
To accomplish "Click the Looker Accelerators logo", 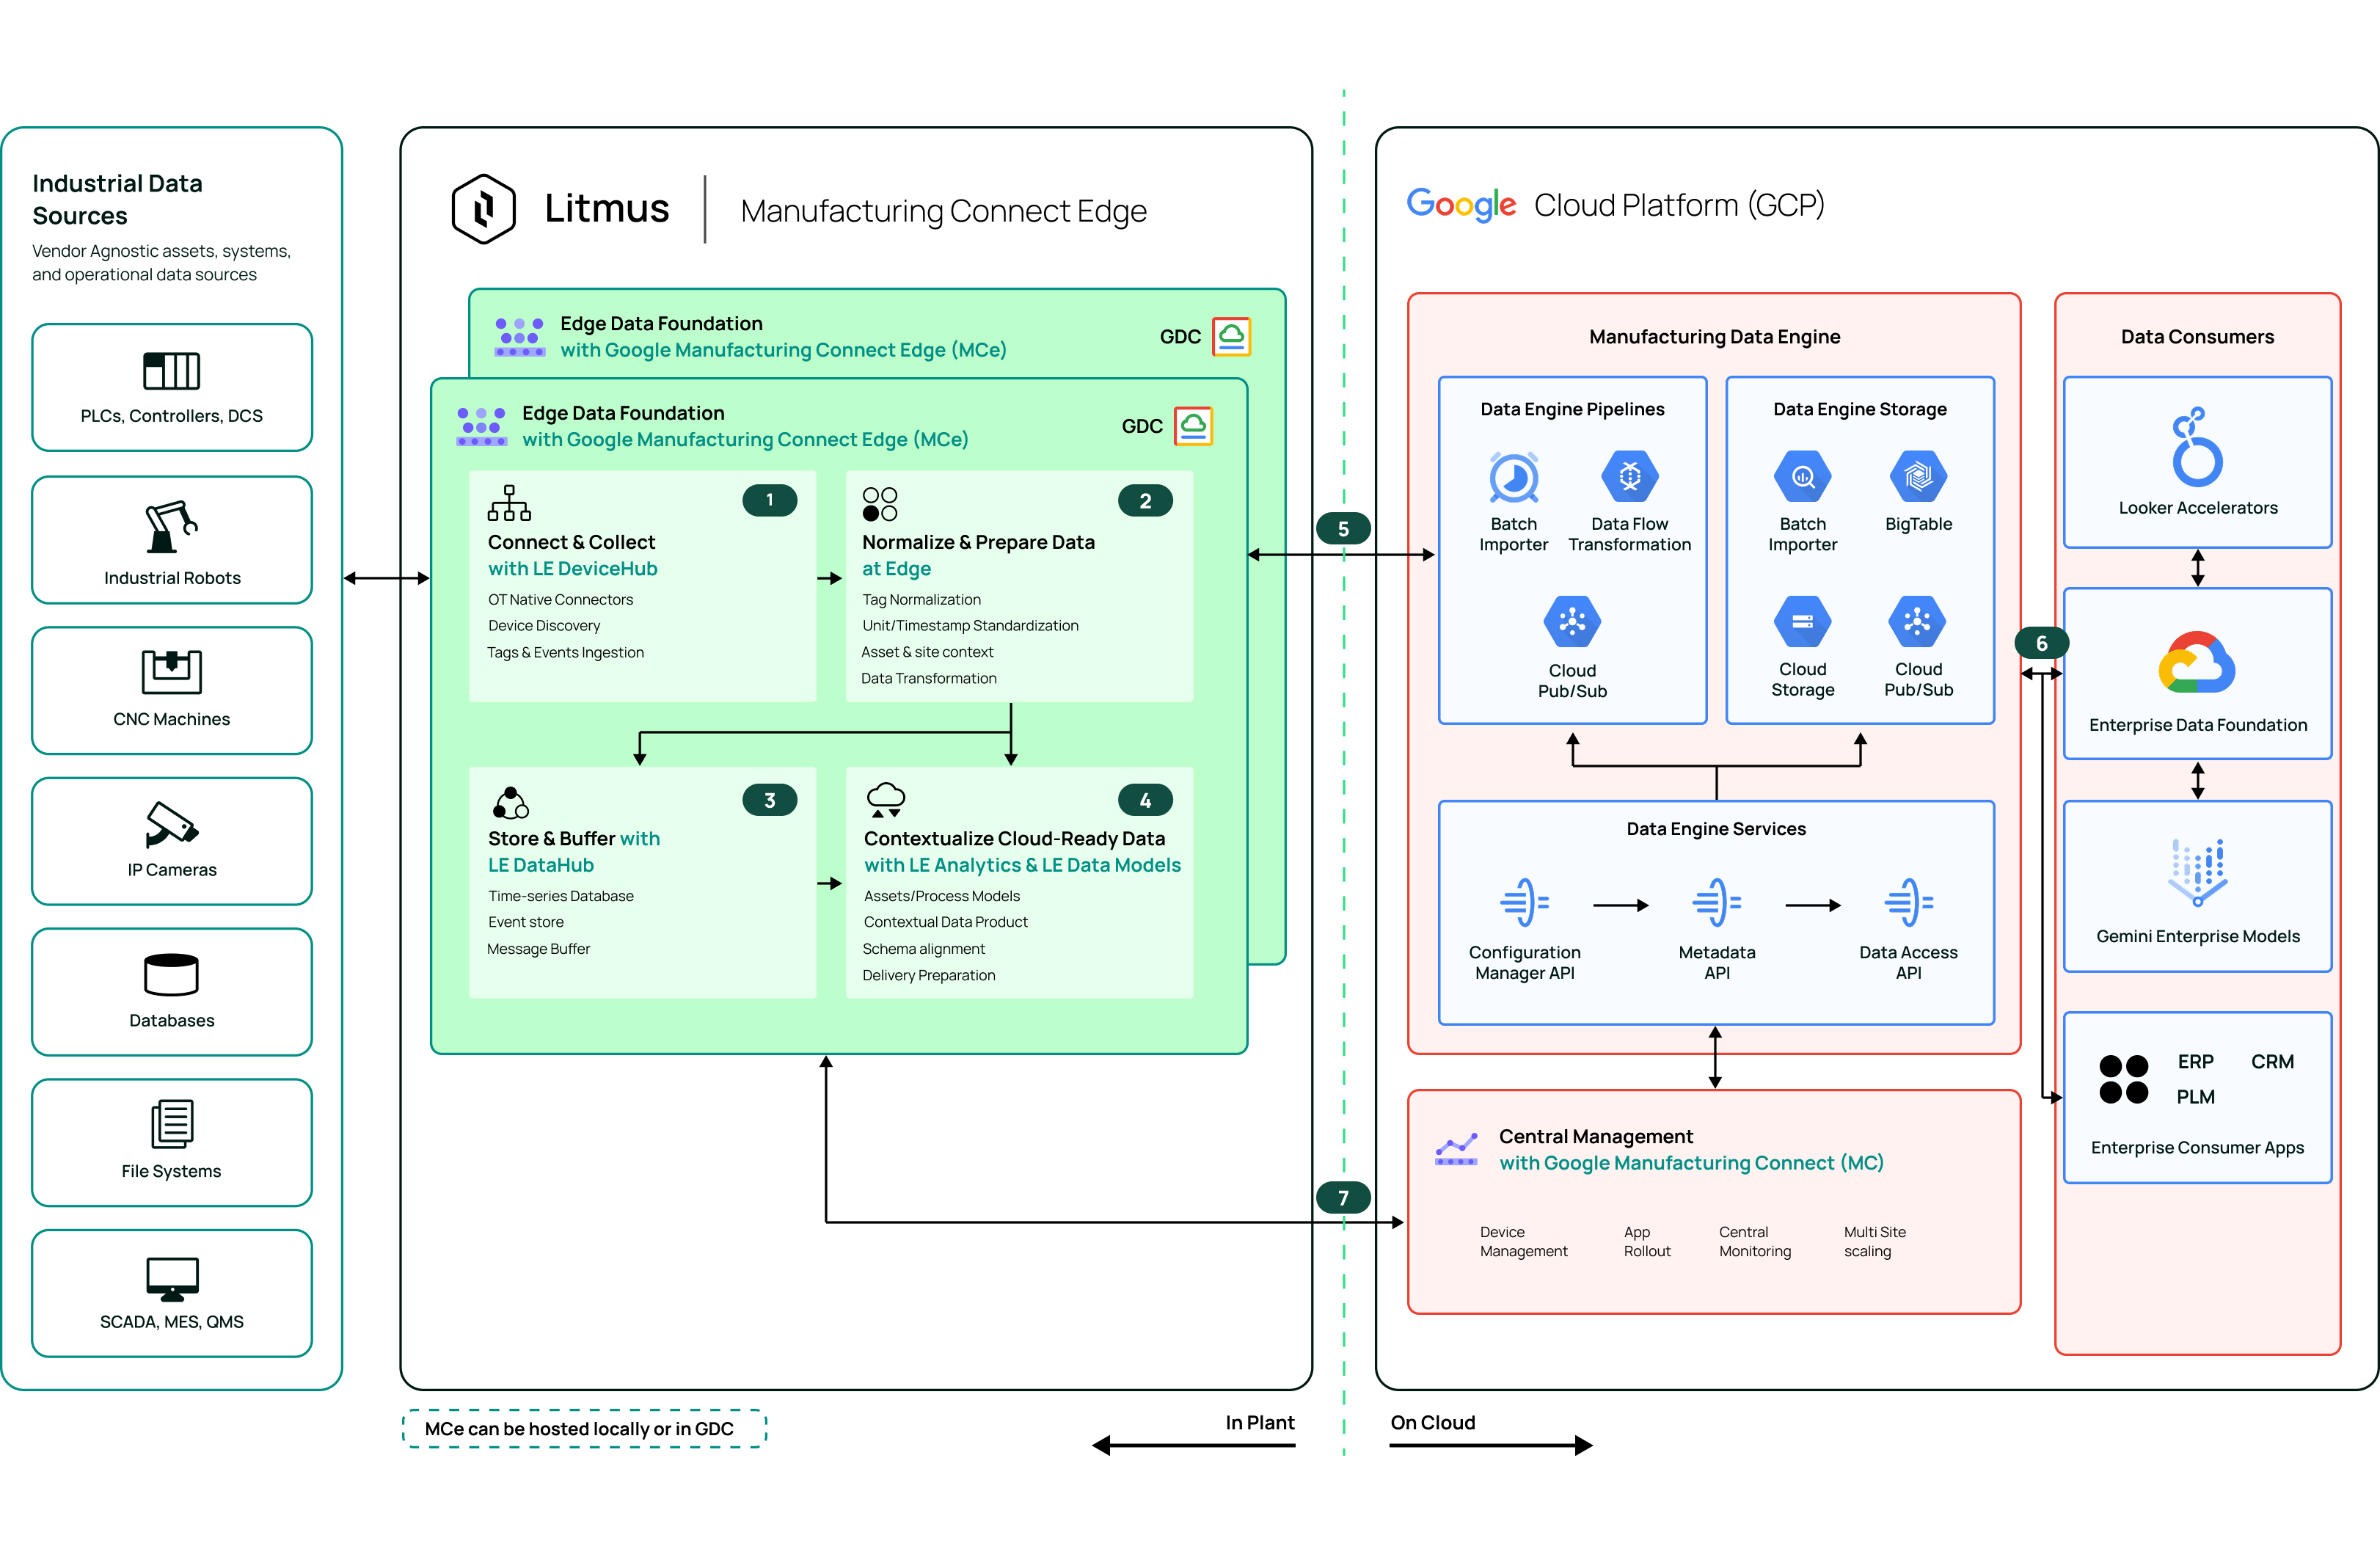I will 2197,446.
